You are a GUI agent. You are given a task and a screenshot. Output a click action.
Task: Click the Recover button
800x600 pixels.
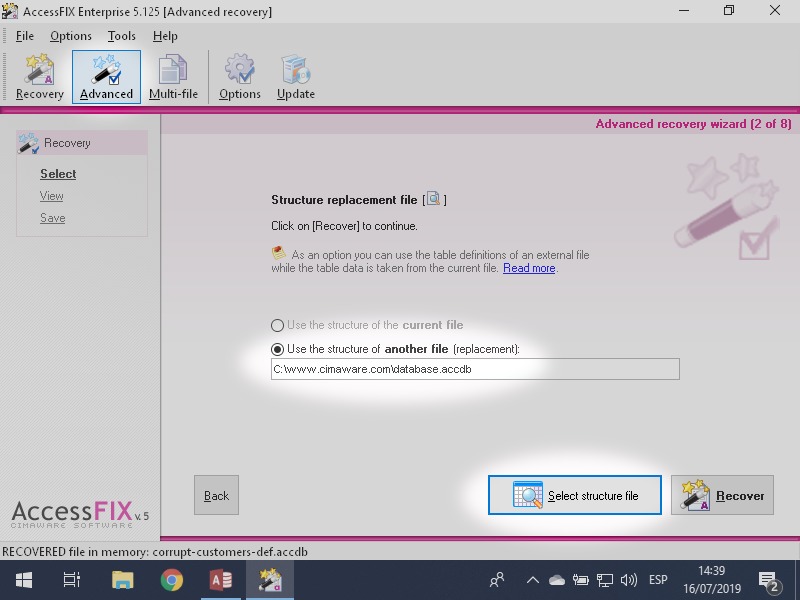coord(722,495)
